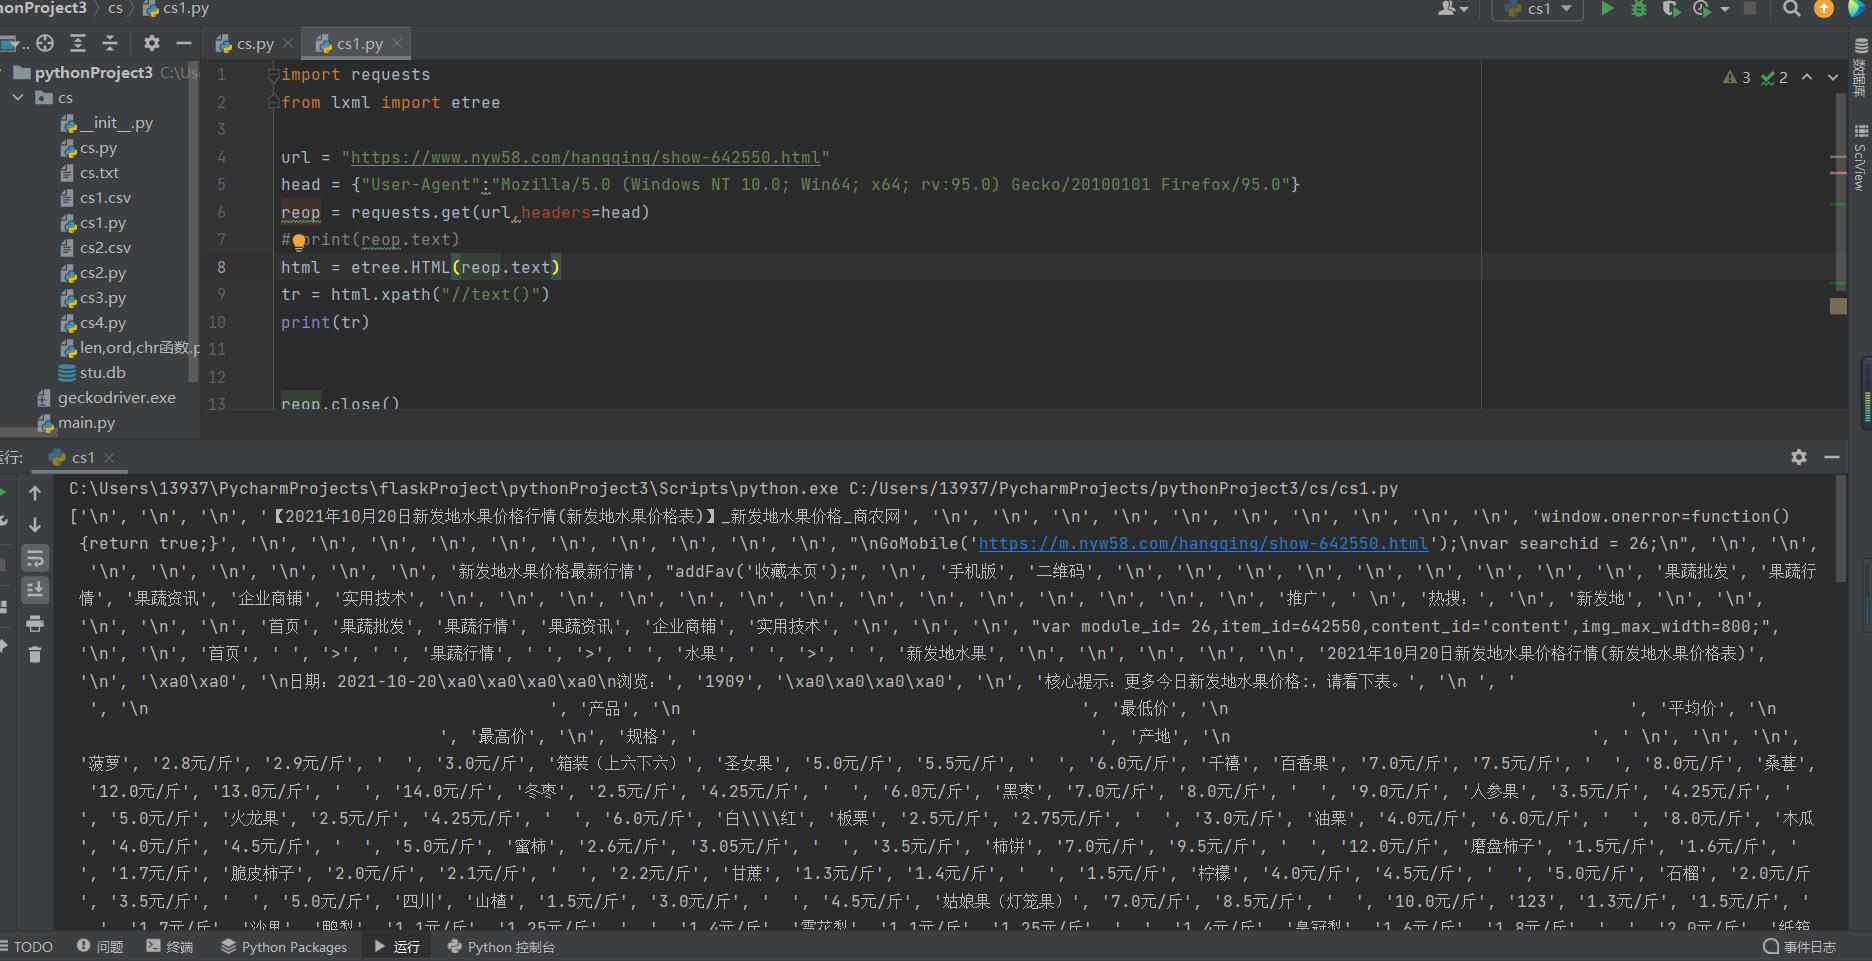The width and height of the screenshot is (1872, 961).
Task: Click the locate current file crosshair icon
Action: pos(45,43)
